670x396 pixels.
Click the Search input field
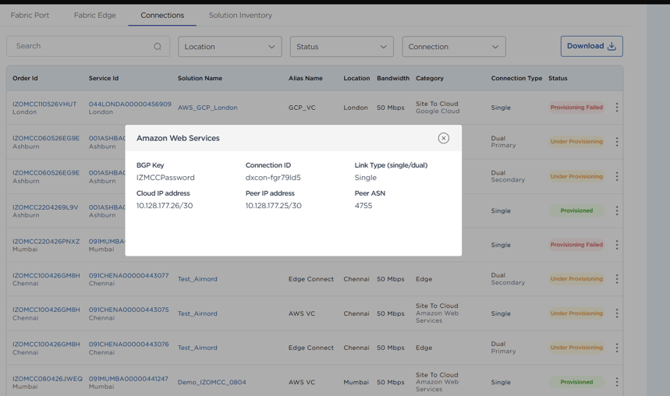point(88,46)
